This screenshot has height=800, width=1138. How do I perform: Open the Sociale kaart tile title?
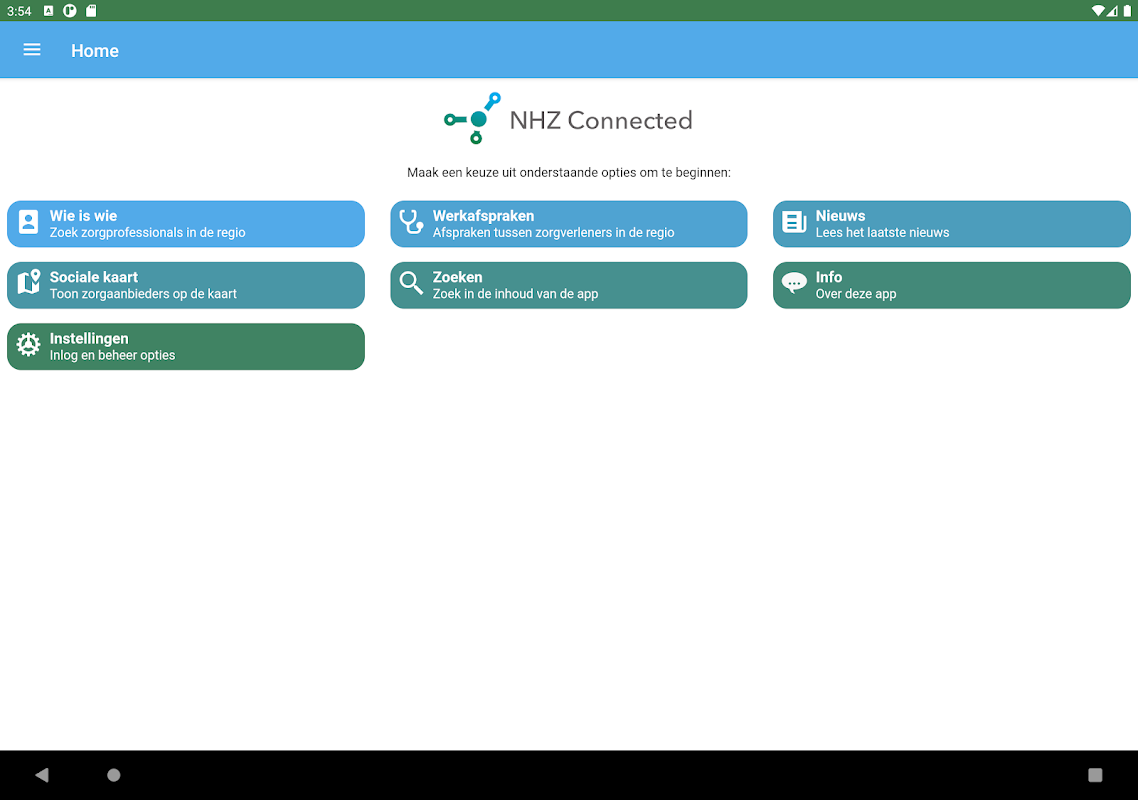click(x=94, y=277)
